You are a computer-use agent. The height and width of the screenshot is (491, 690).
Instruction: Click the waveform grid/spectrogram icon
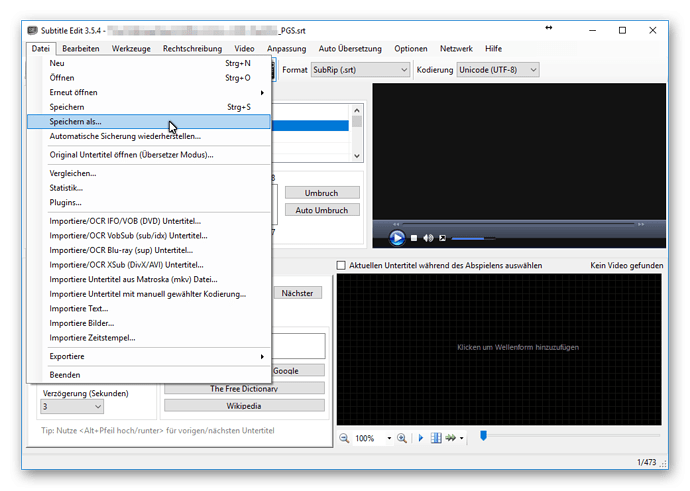(436, 438)
